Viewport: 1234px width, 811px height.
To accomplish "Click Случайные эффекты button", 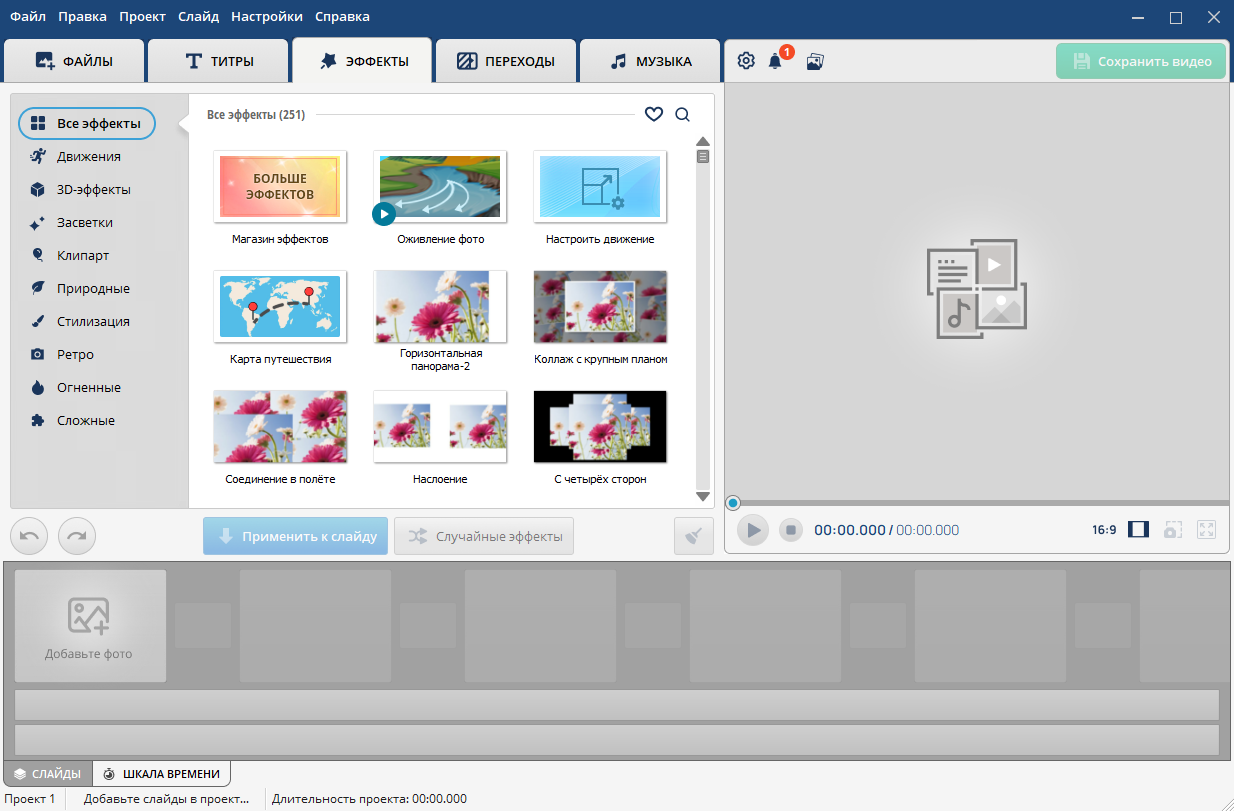I will pyautogui.click(x=484, y=536).
